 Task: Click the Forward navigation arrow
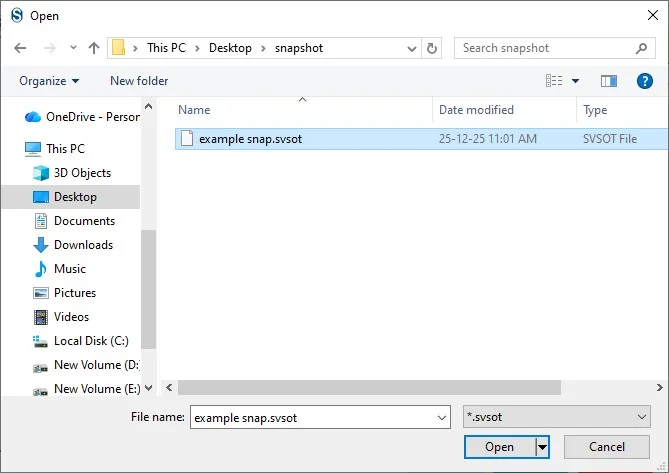point(50,48)
